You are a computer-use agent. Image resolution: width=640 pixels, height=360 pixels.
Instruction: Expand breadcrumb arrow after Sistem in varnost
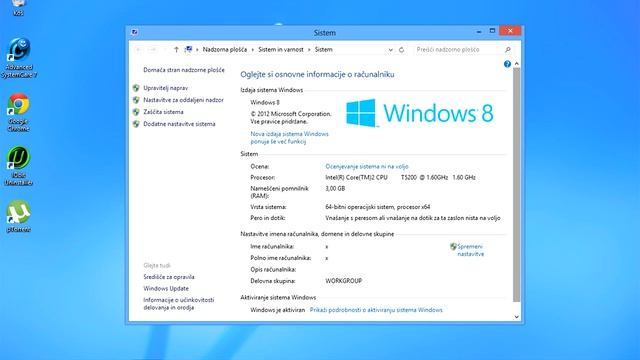pyautogui.click(x=309, y=49)
